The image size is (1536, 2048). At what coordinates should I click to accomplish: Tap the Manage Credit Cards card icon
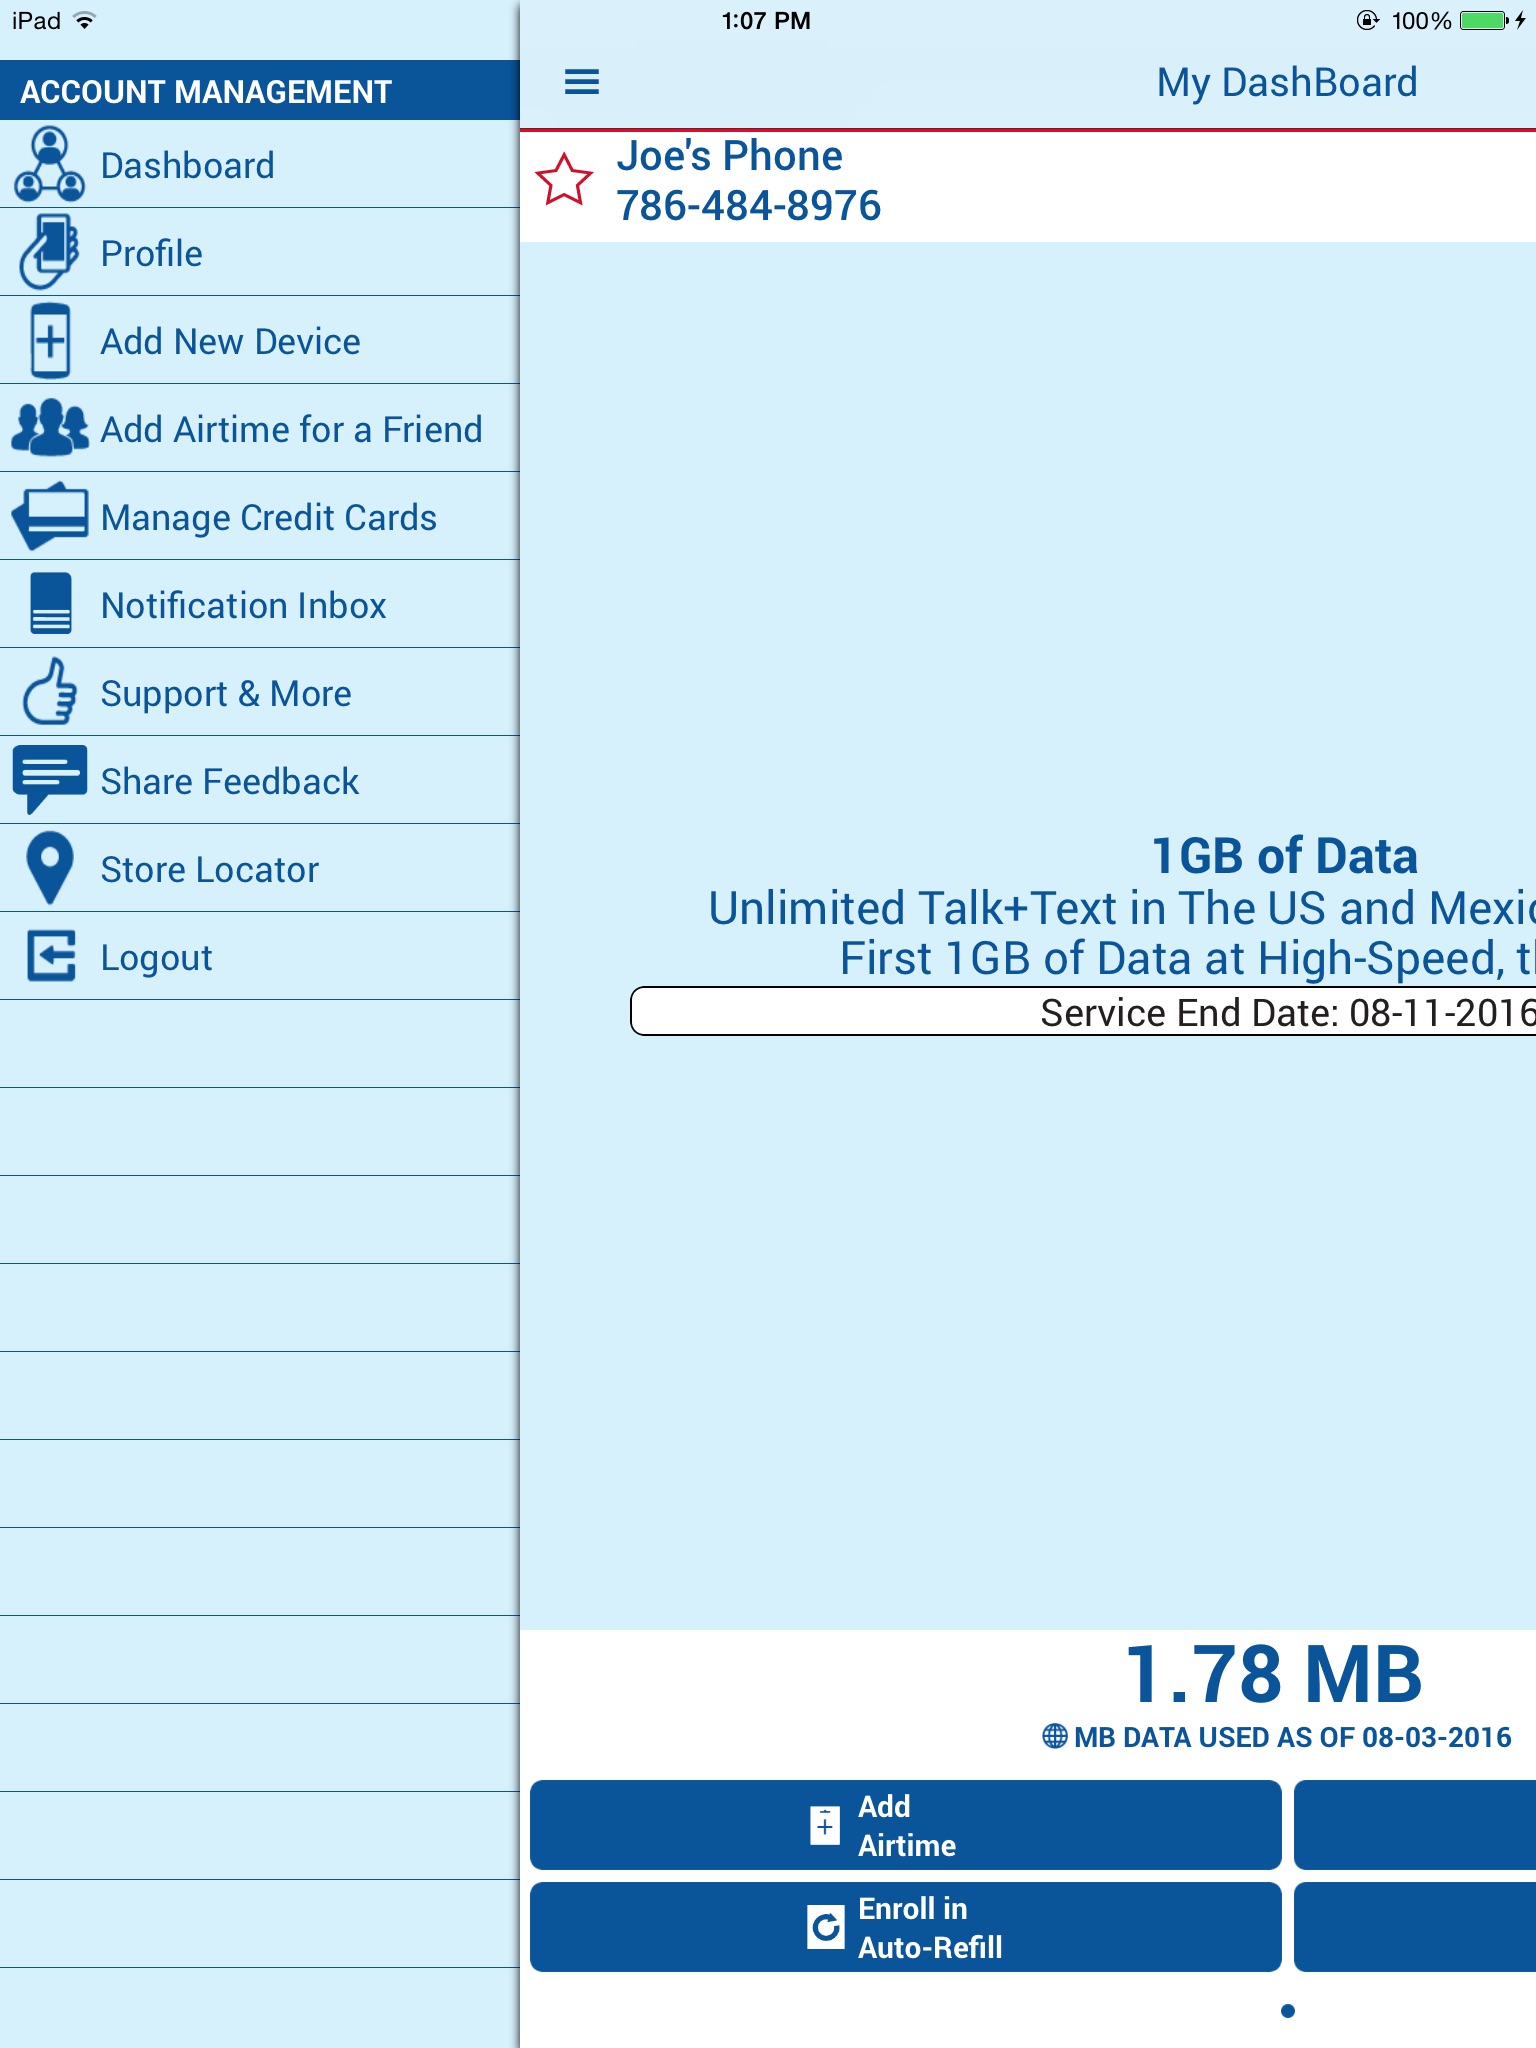[49, 516]
